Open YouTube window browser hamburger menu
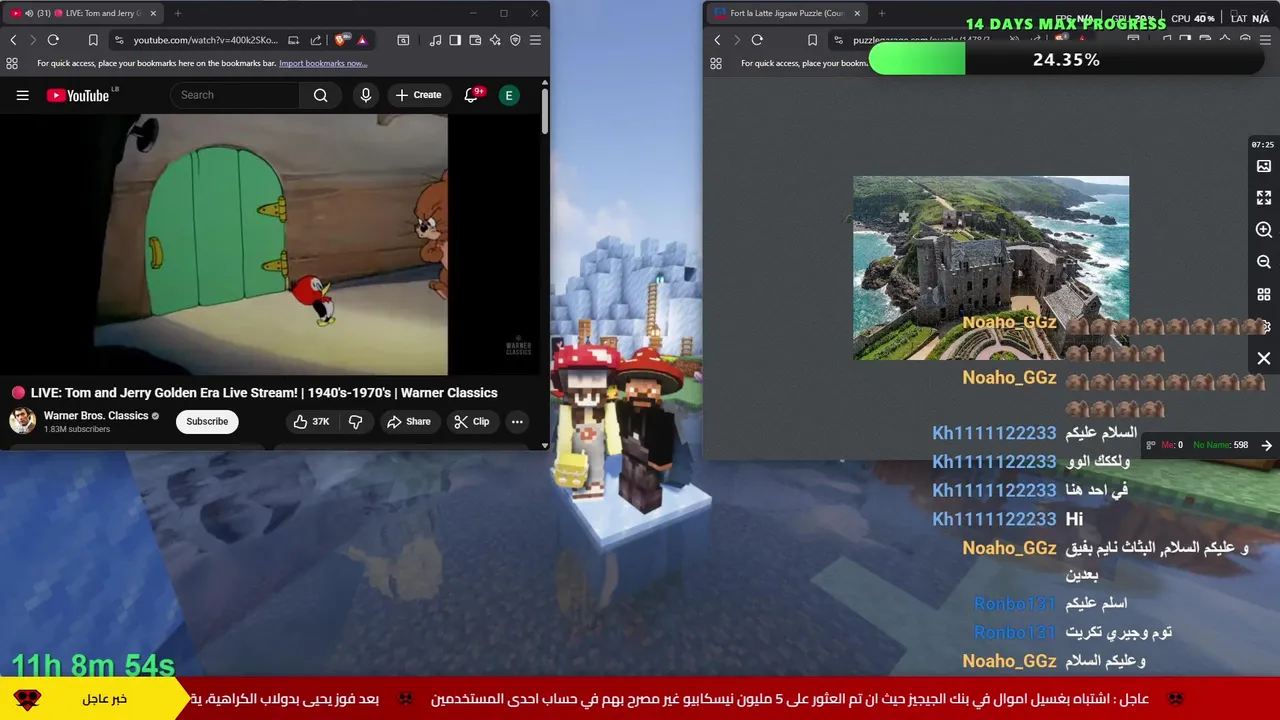The width and height of the screenshot is (1280, 720). pyautogui.click(x=535, y=40)
